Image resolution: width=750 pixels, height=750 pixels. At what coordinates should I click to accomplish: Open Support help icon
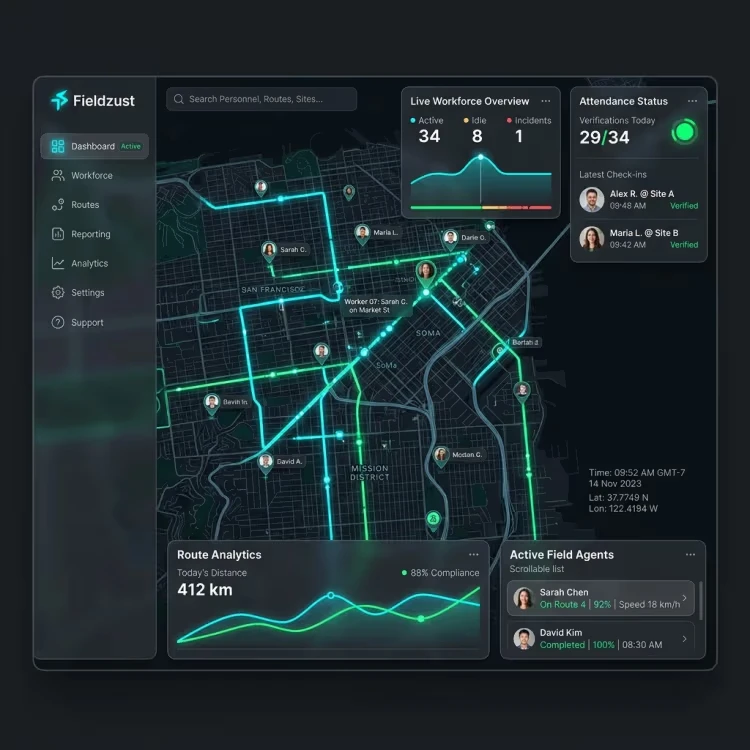coord(58,322)
